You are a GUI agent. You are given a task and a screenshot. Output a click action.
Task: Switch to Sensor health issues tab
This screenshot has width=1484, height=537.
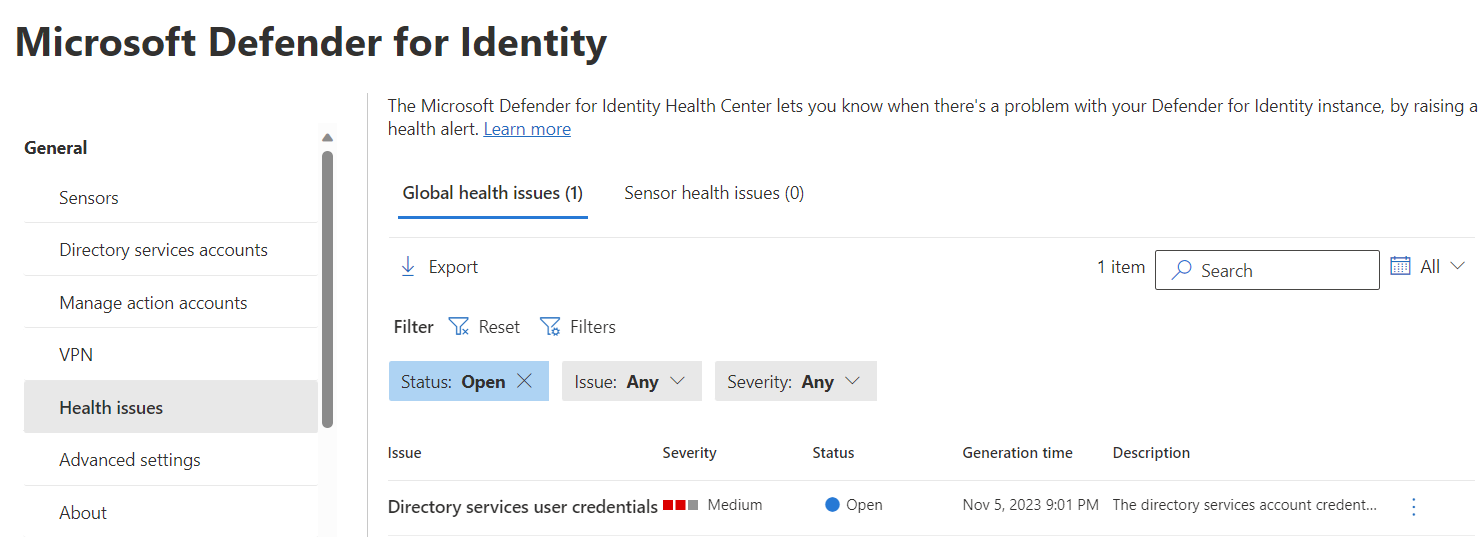coord(714,193)
